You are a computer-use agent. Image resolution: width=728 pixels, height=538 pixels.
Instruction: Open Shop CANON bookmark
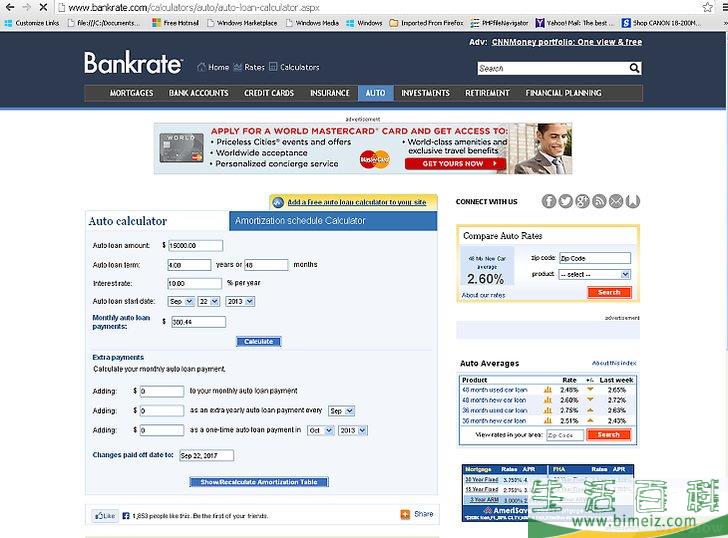pos(661,23)
